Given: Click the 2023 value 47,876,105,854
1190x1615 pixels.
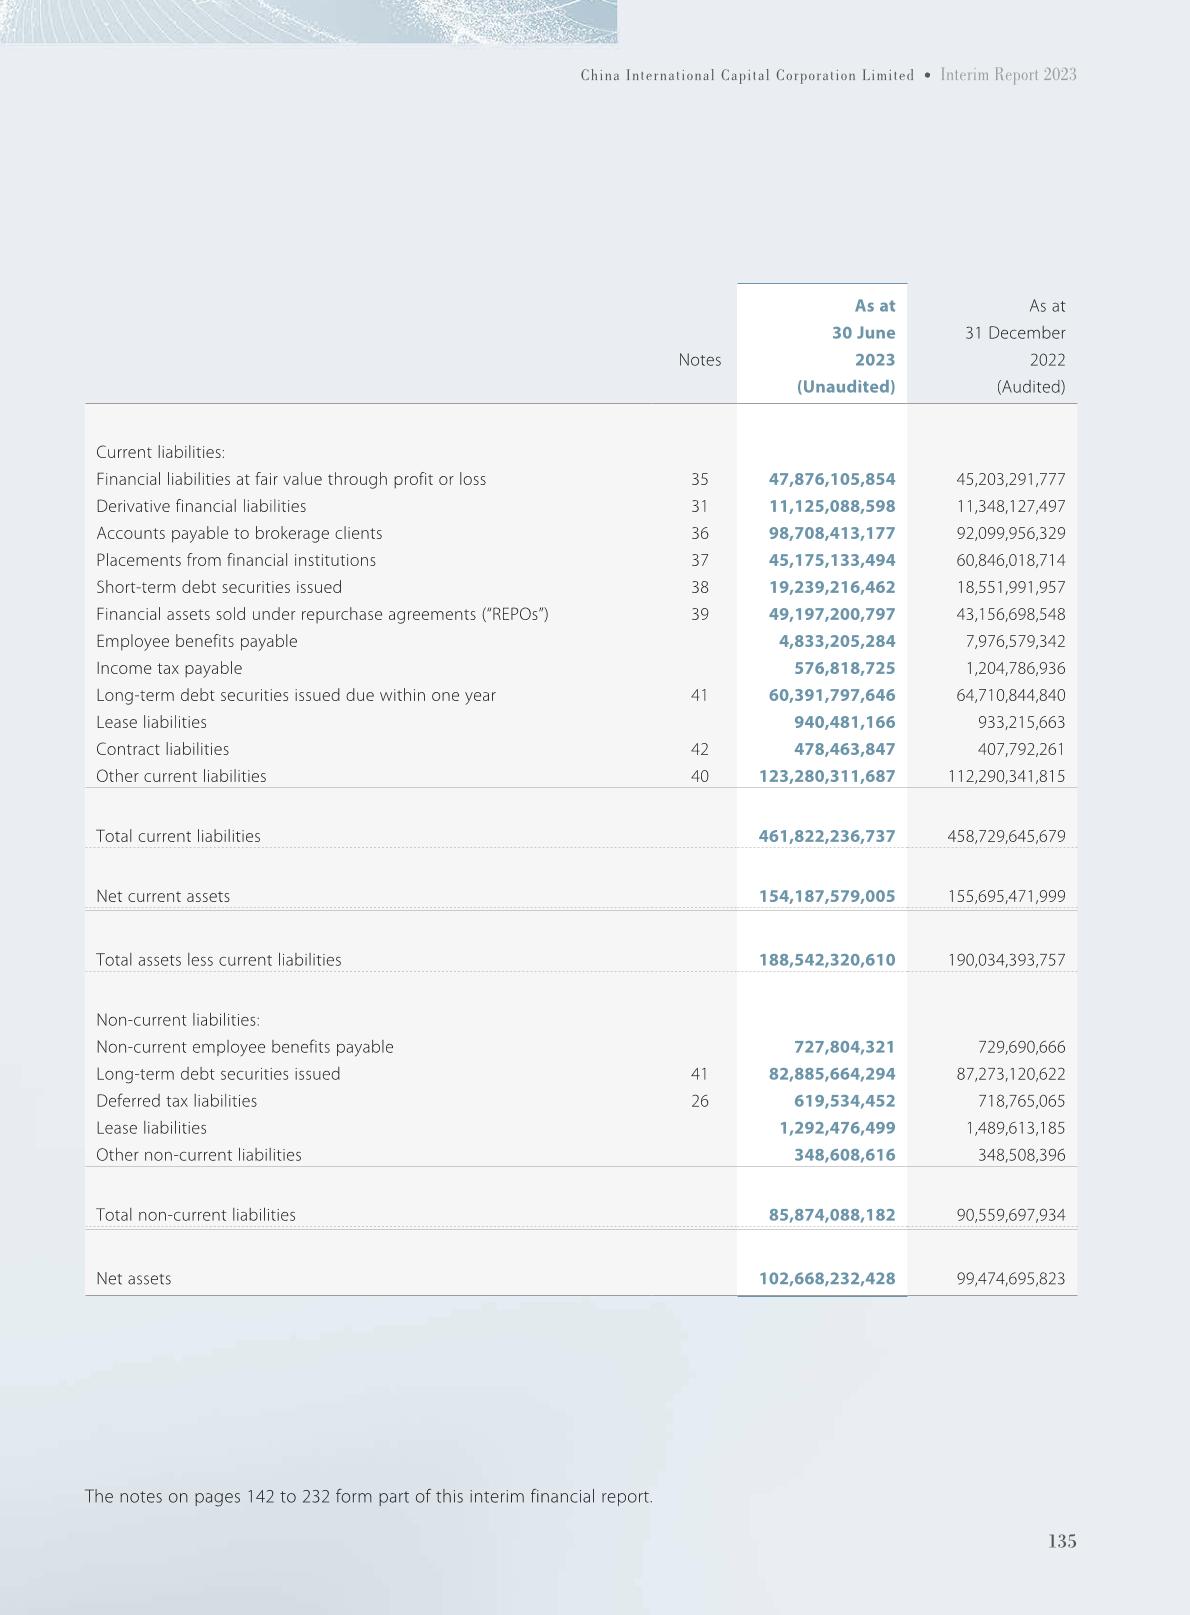Looking at the screenshot, I should coord(832,479).
